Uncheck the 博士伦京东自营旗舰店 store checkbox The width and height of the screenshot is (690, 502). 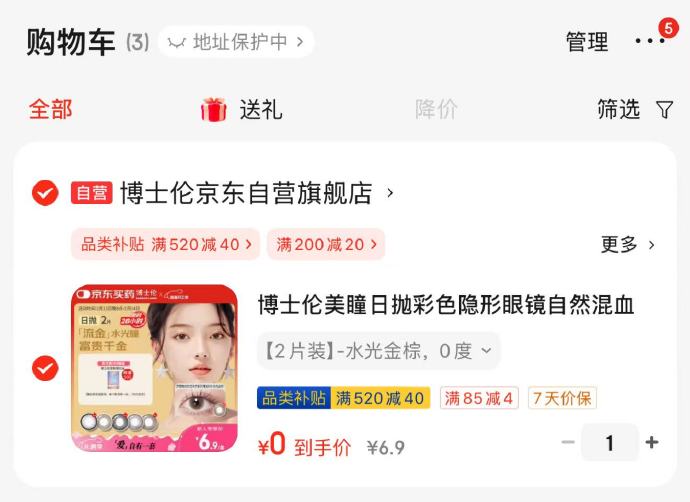click(x=45, y=193)
